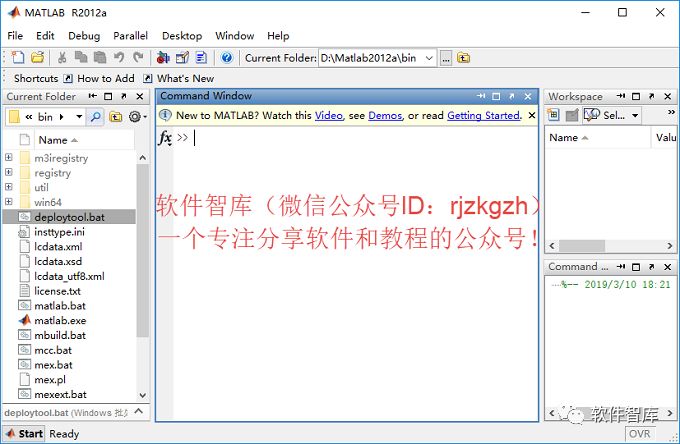Select license.txt in the file list
This screenshot has width=680, height=444.
(x=57, y=291)
